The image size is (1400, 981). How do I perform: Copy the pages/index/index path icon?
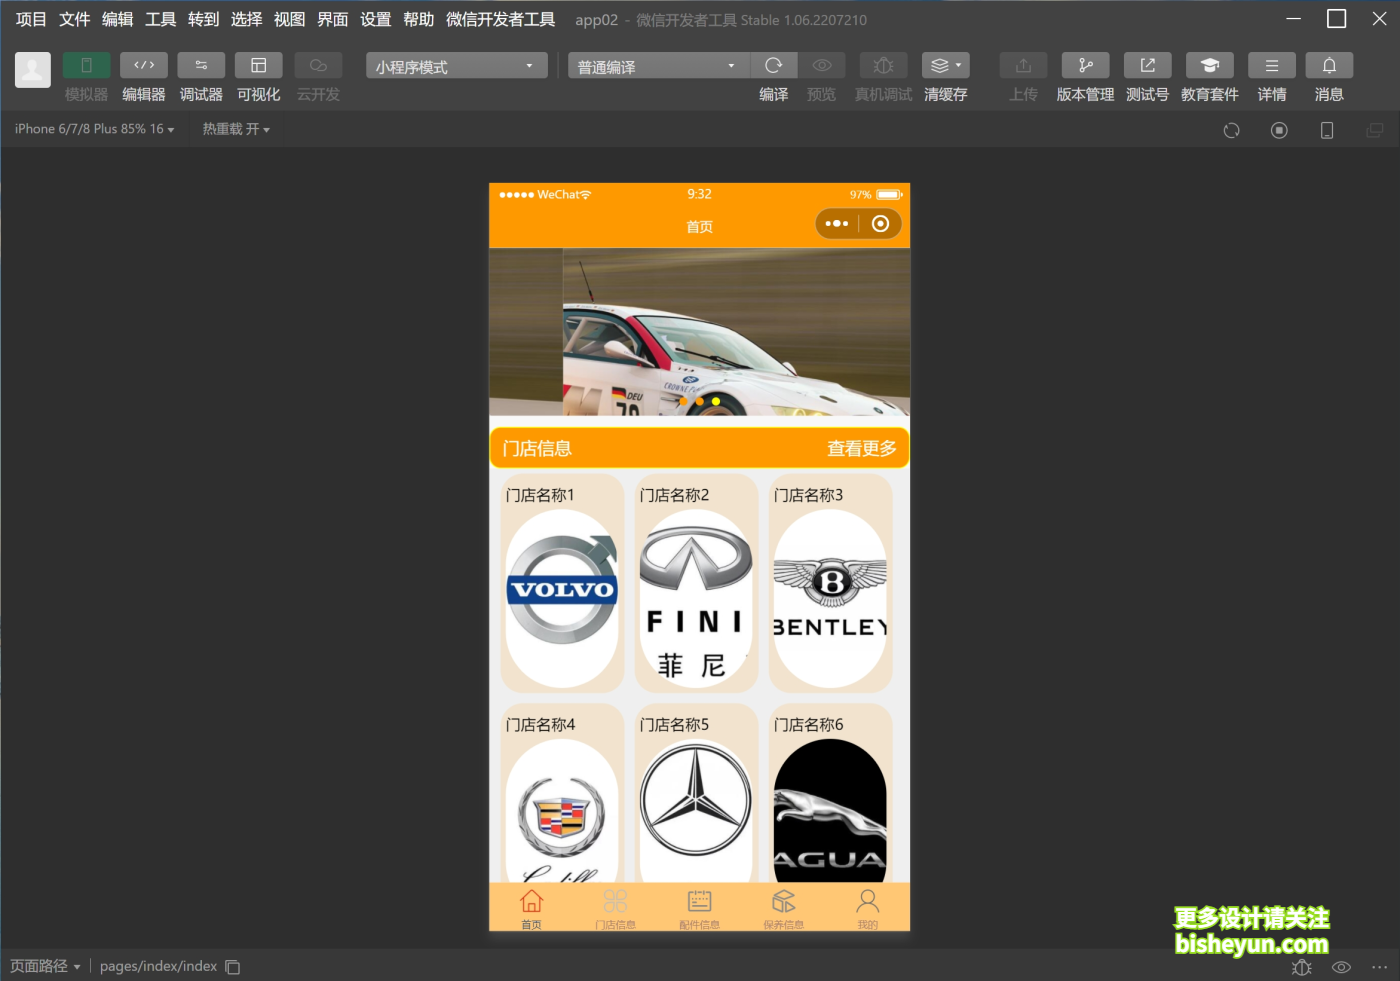pyautogui.click(x=233, y=967)
